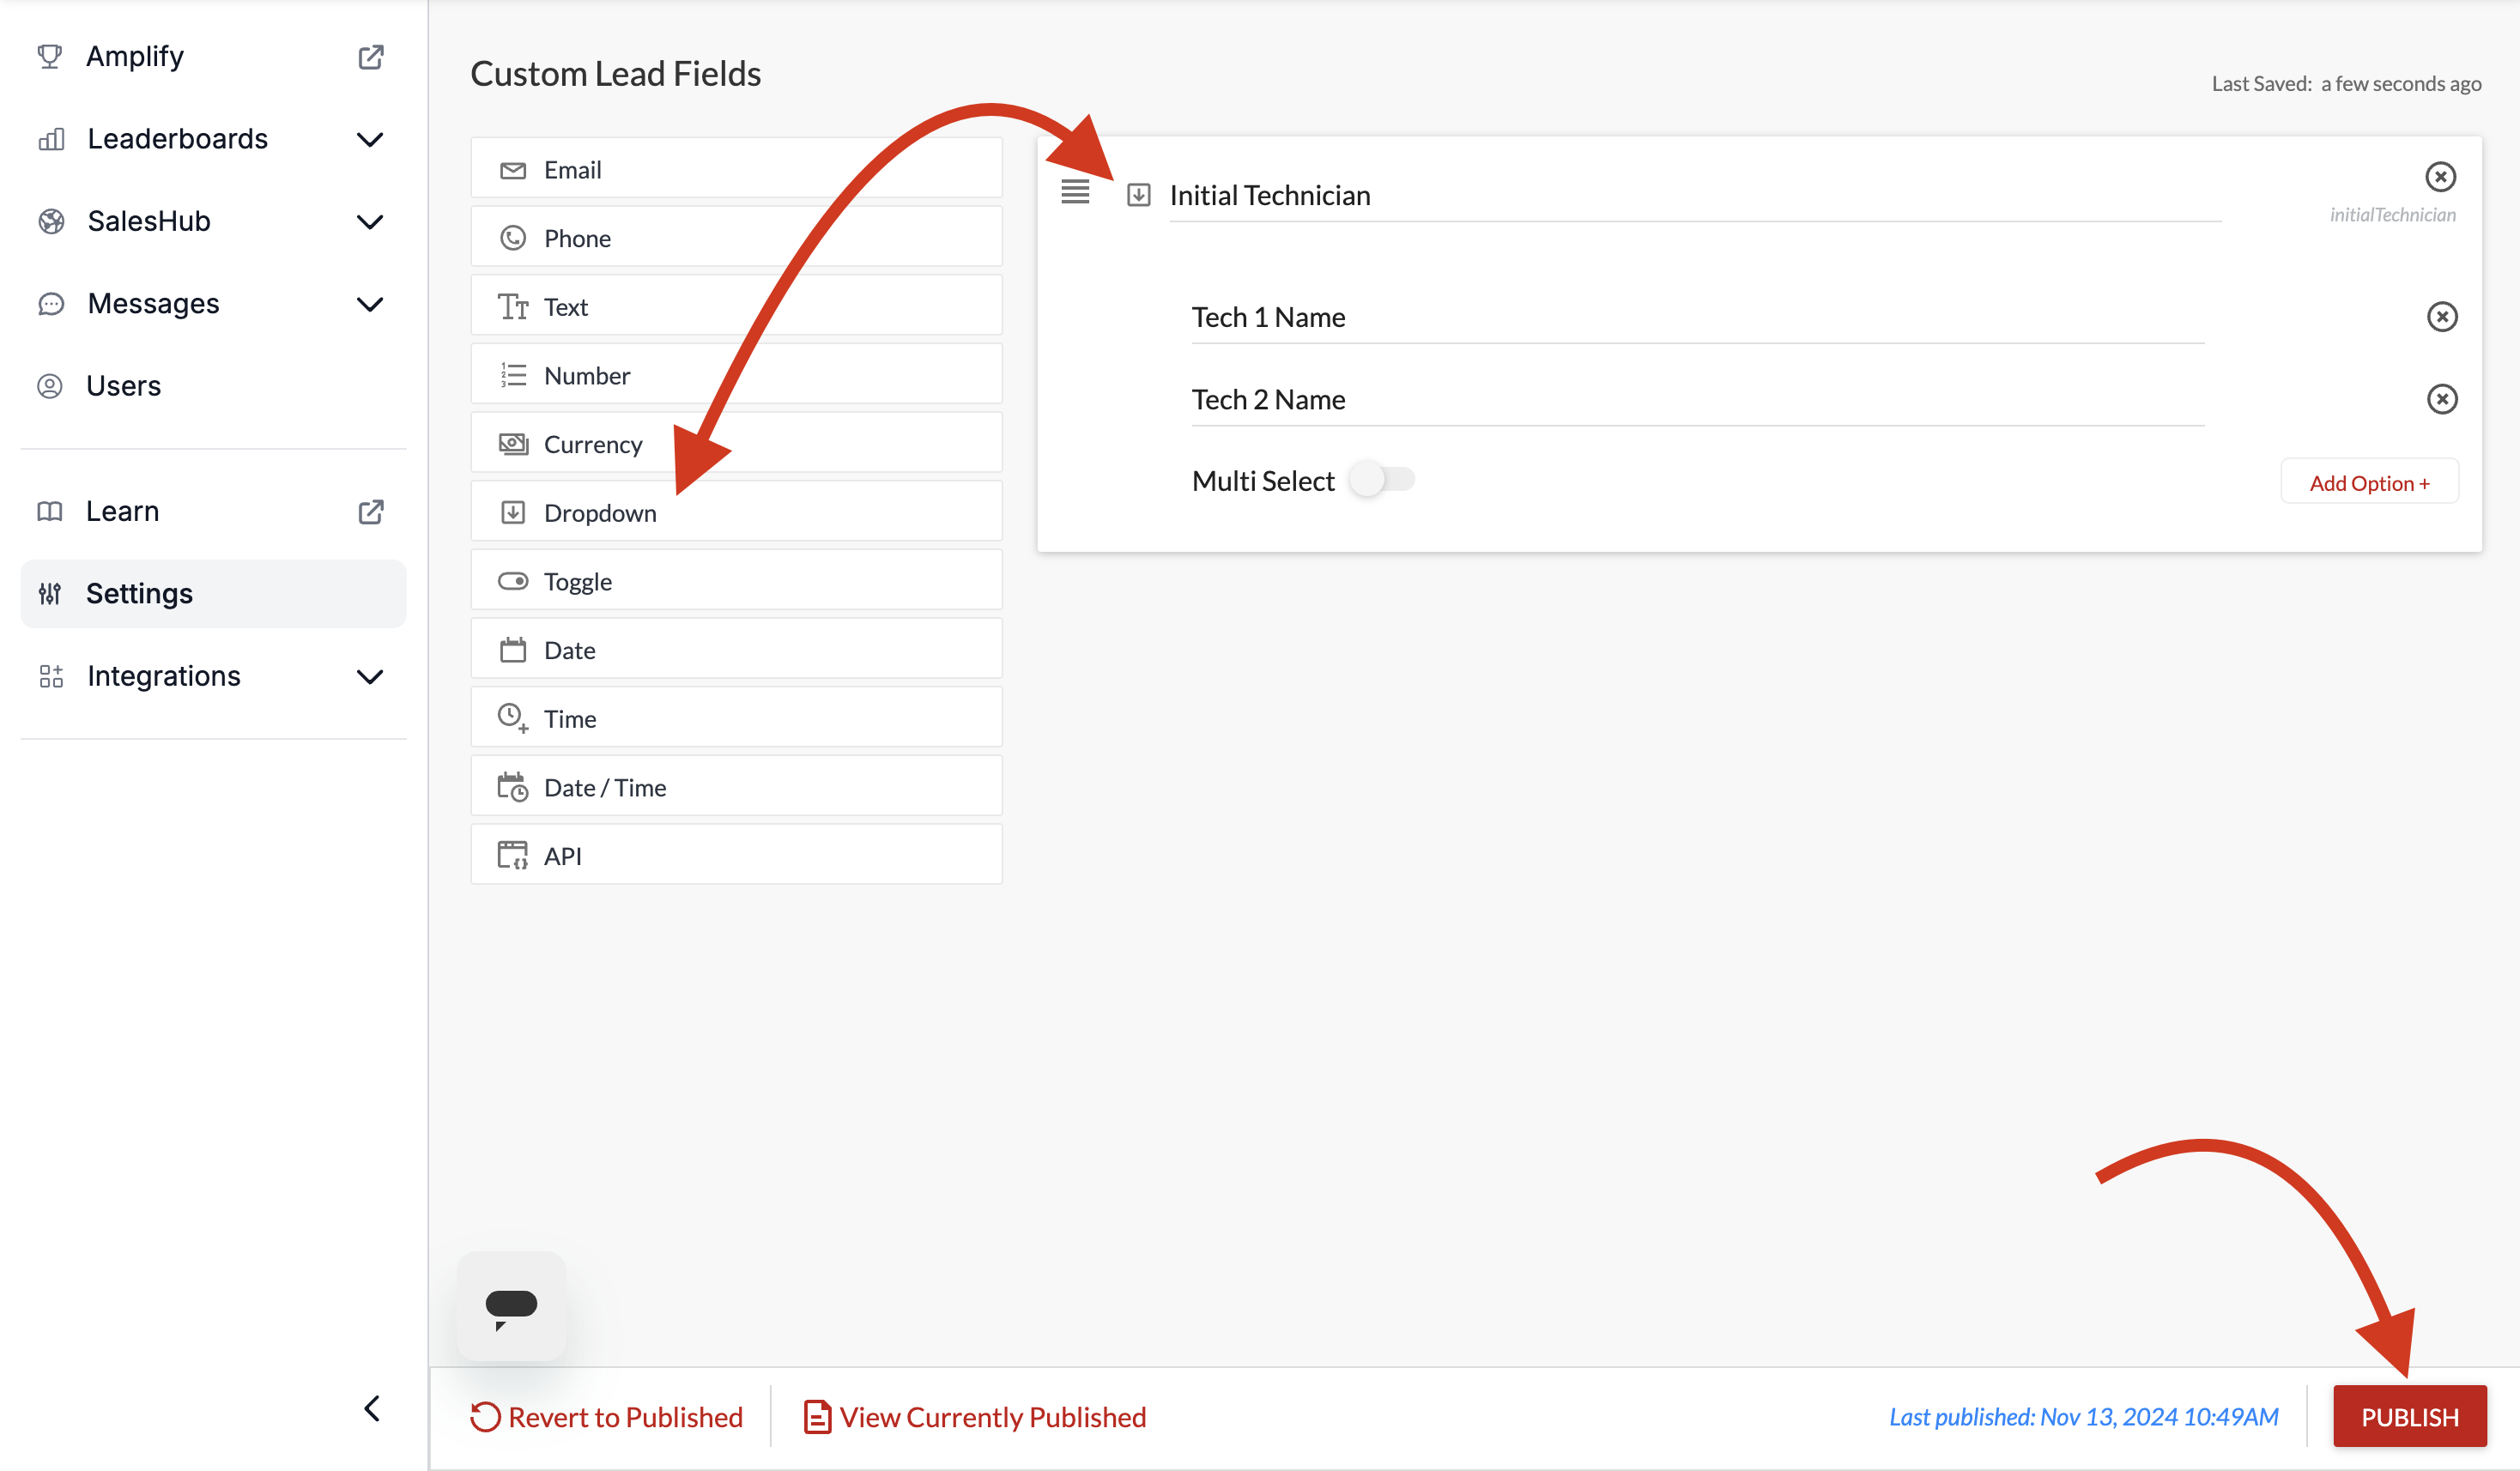This screenshot has height=1471, width=2520.
Task: Click the Email envelope field icon
Action: click(x=513, y=170)
